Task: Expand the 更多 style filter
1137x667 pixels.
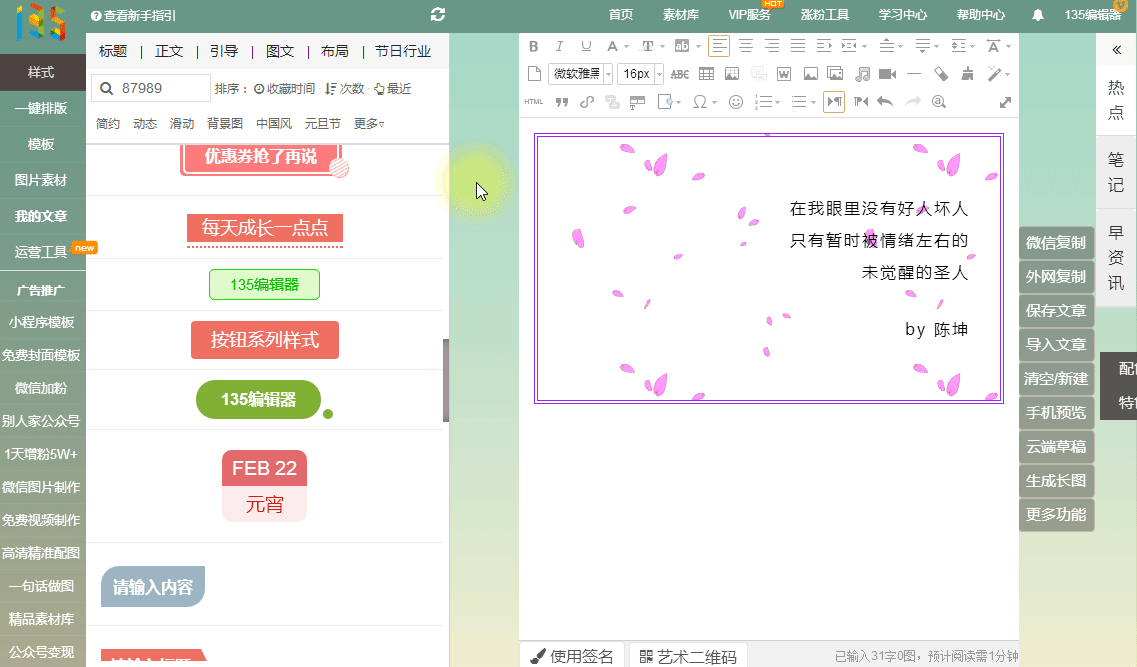Action: 369,124
